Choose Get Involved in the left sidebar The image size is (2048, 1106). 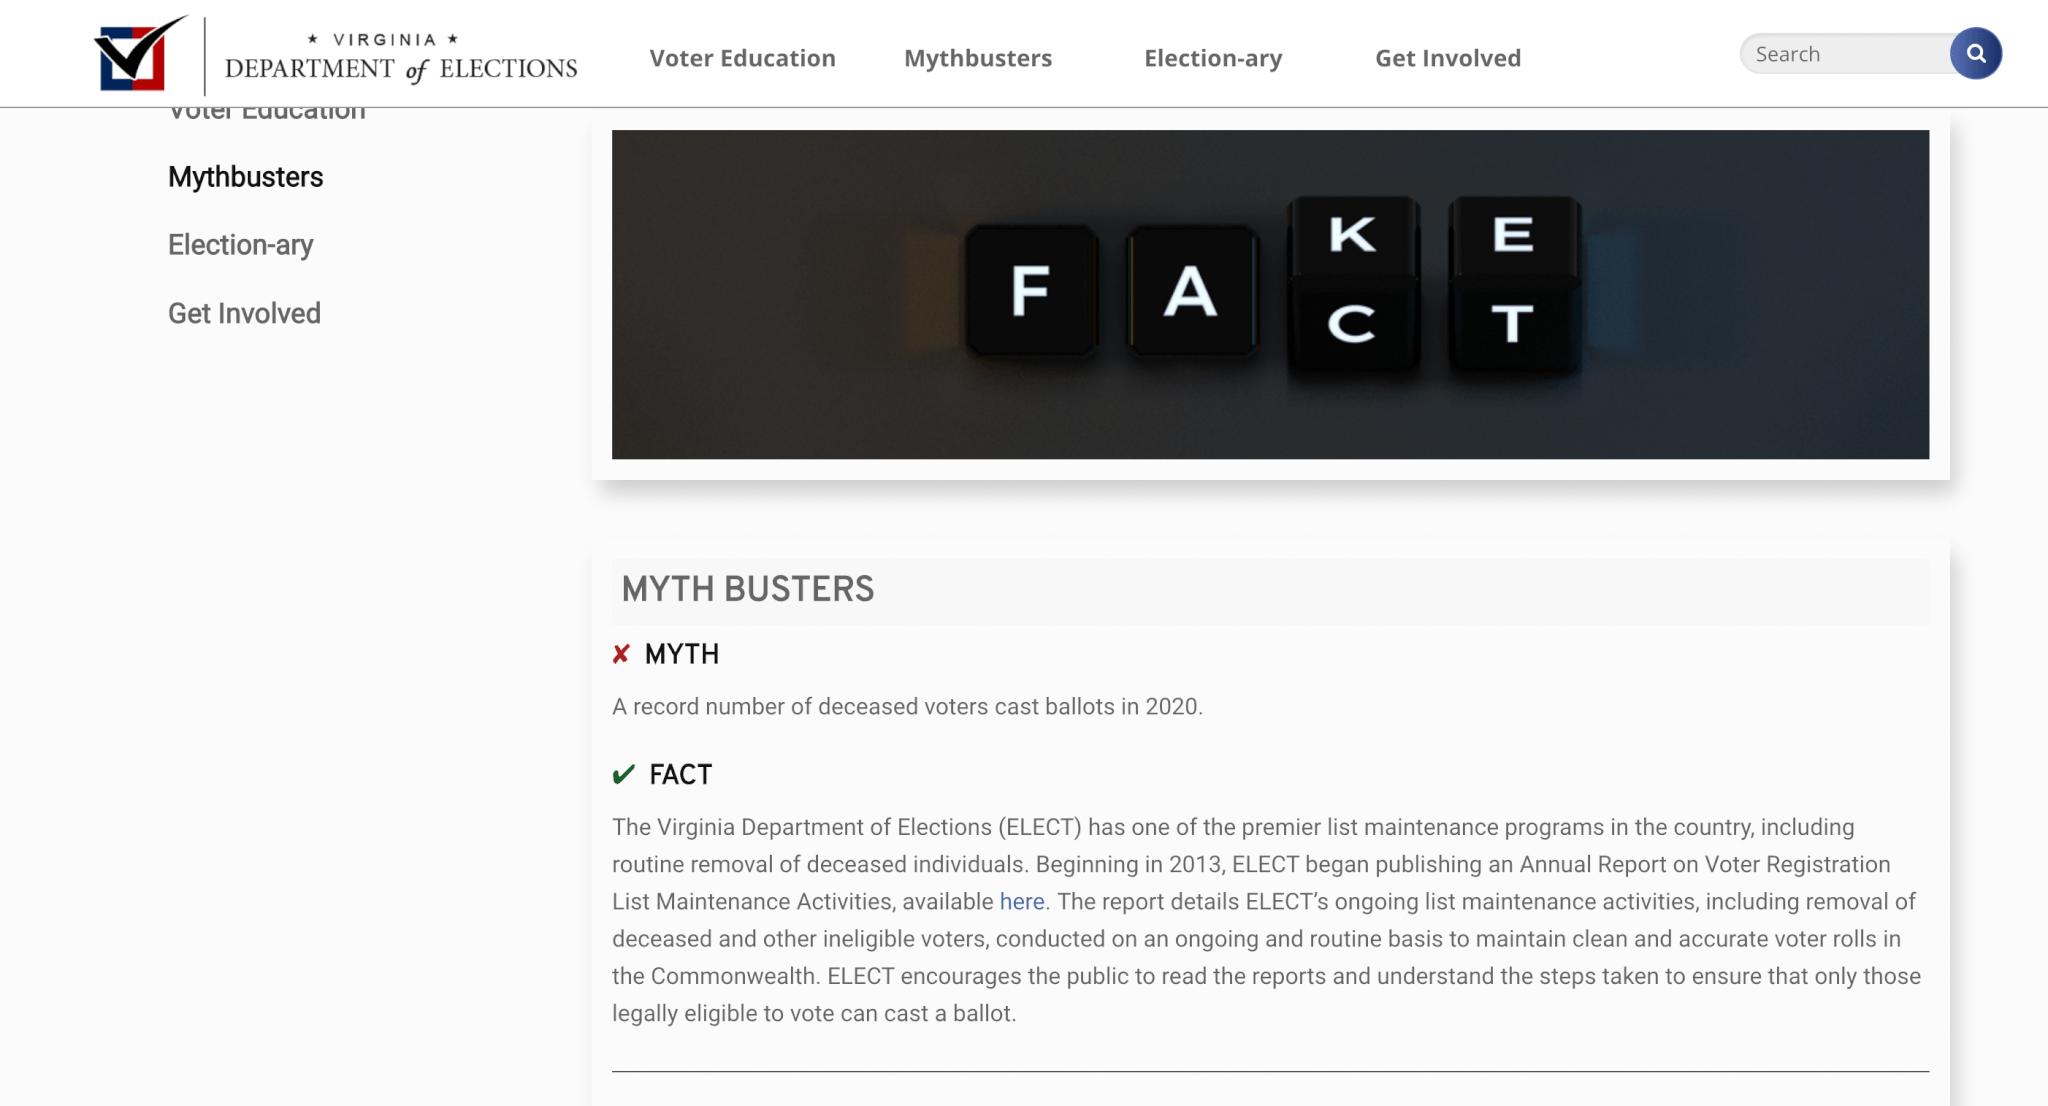244,314
